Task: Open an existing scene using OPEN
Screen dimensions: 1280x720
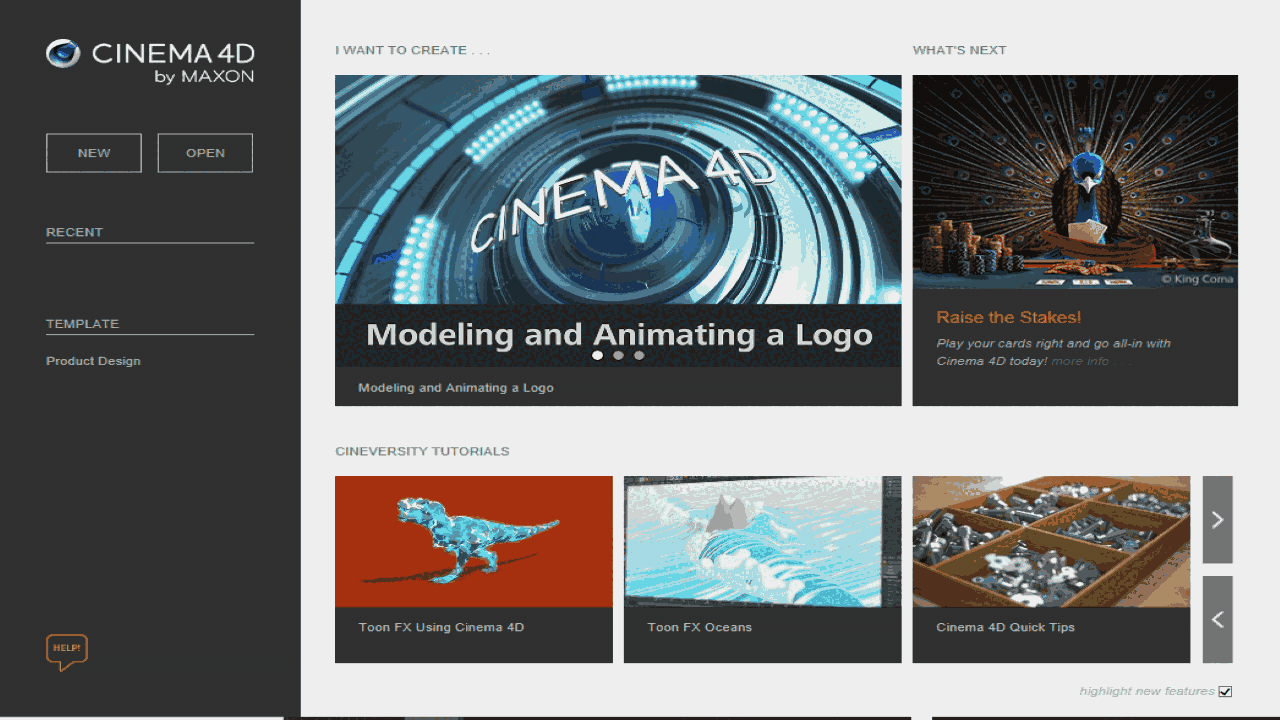Action: point(205,152)
